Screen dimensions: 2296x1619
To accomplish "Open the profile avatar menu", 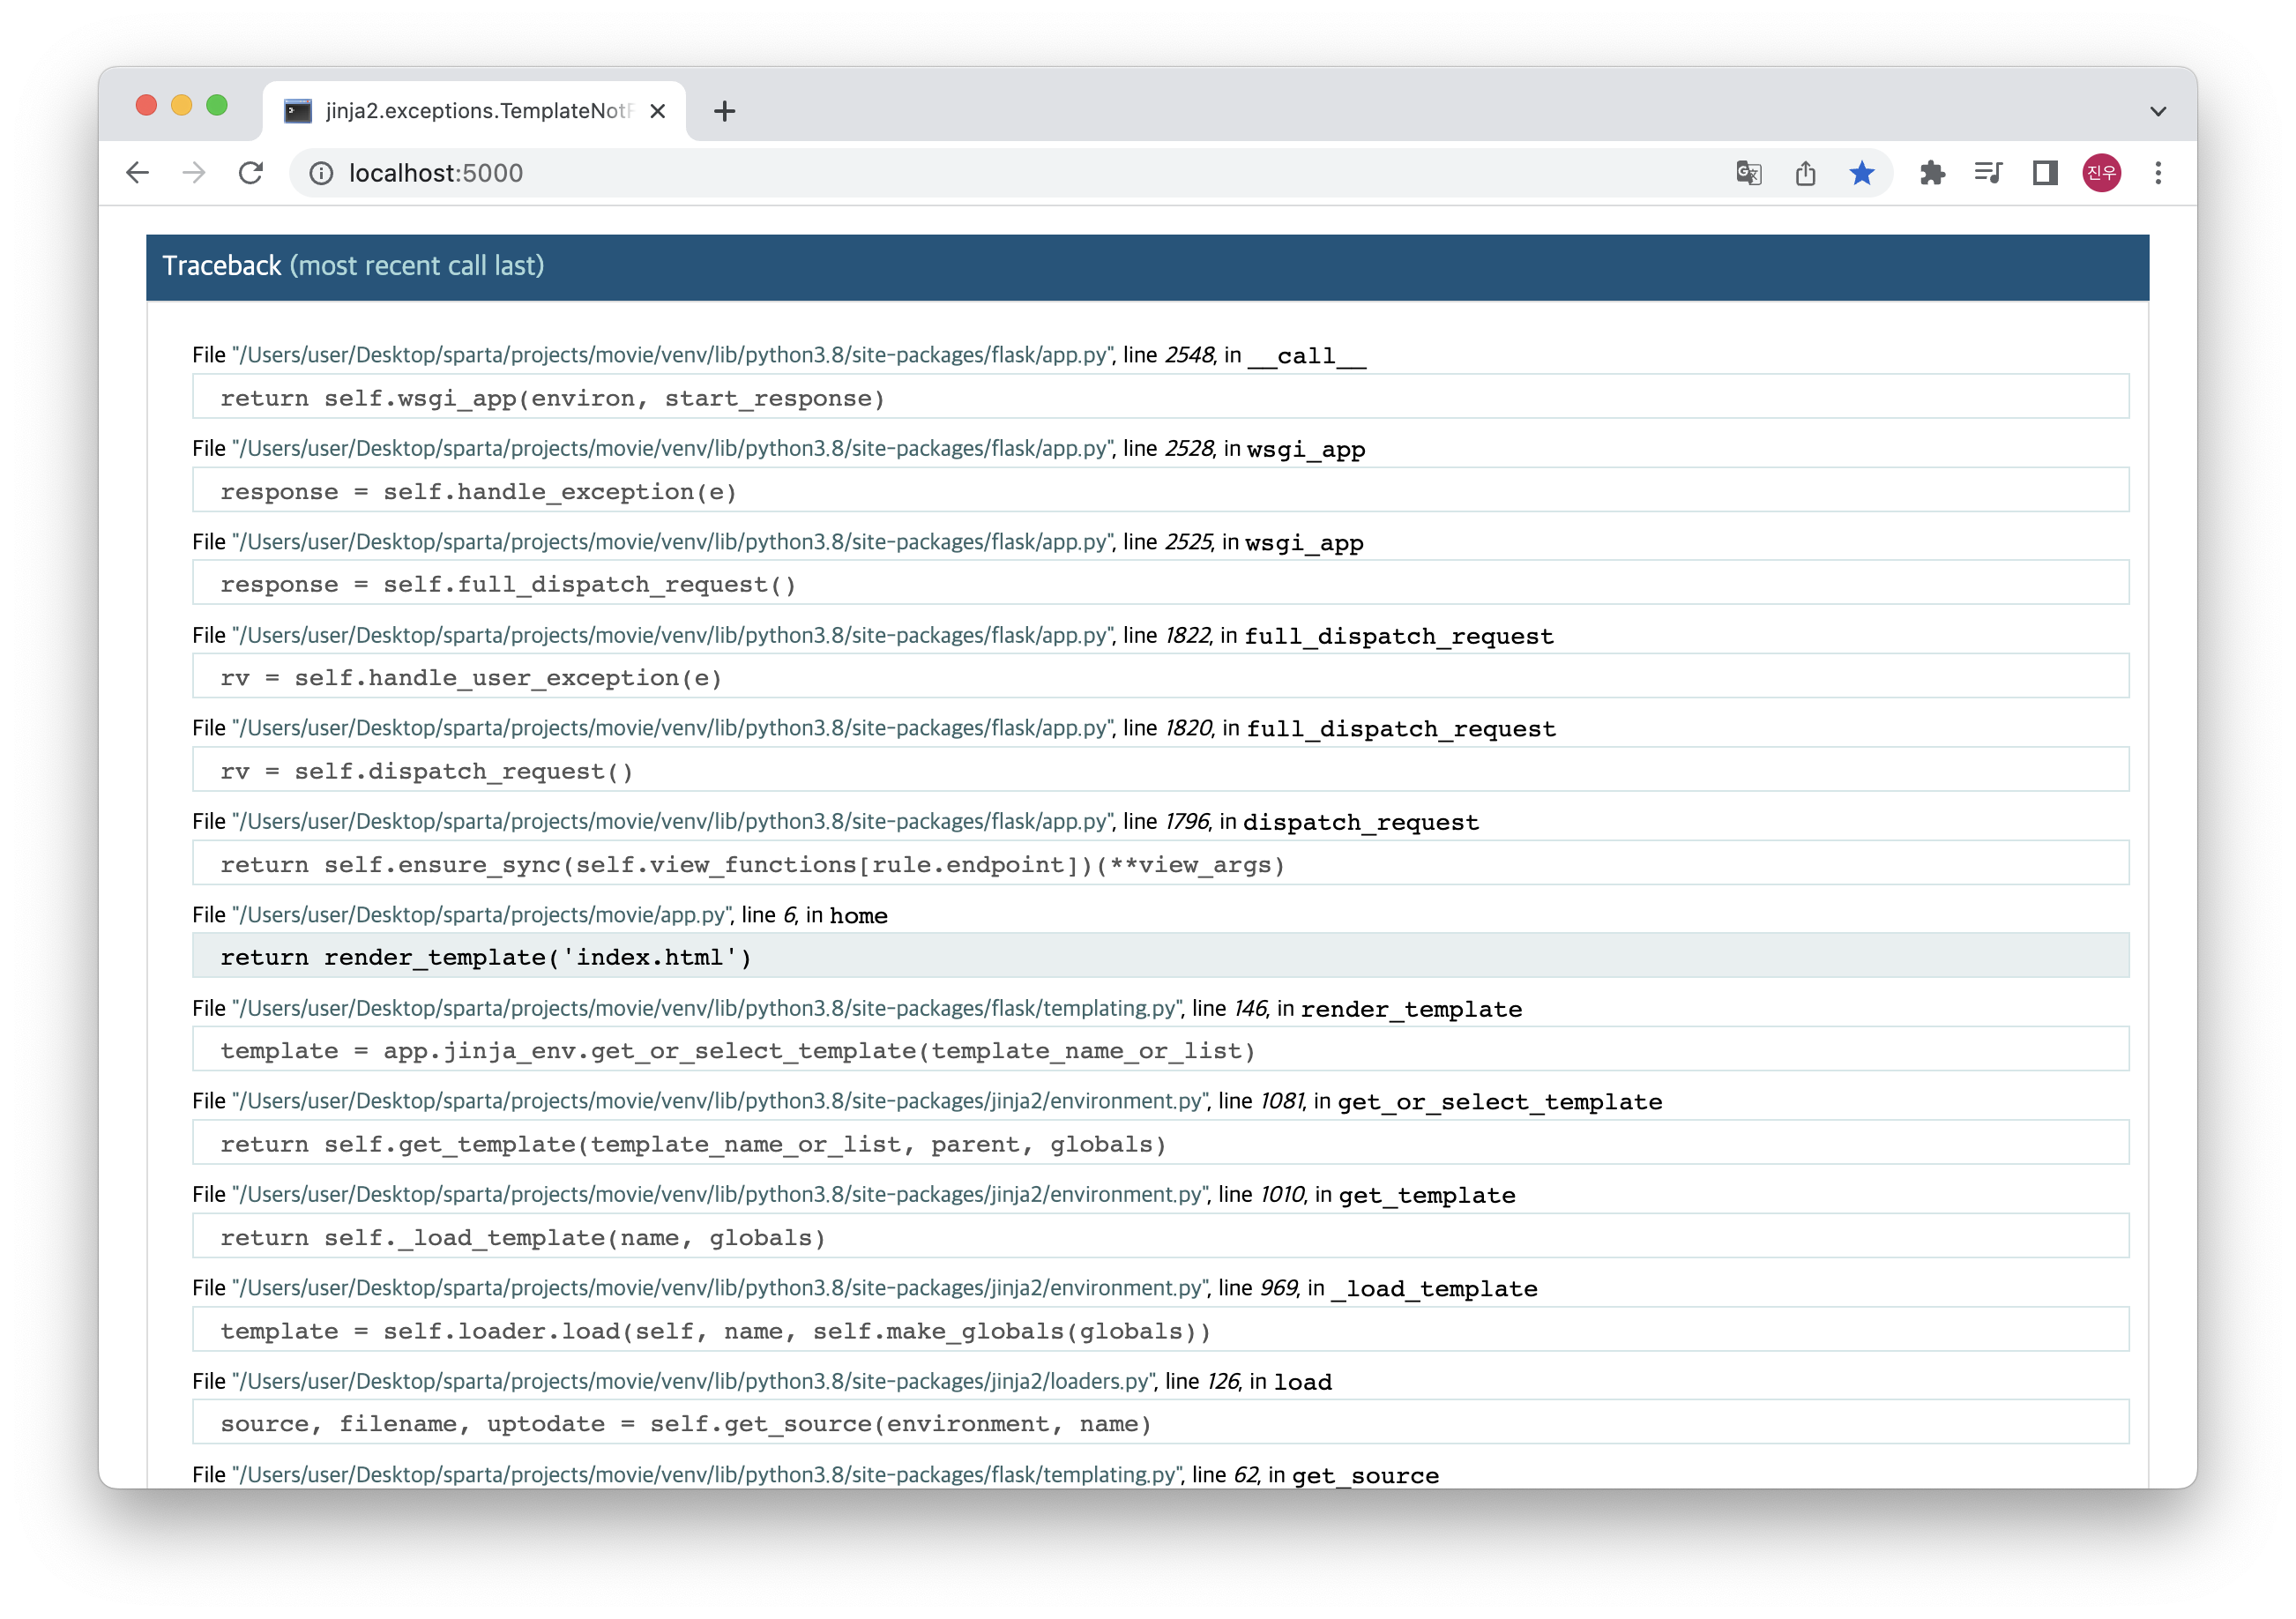I will pyautogui.click(x=2101, y=173).
